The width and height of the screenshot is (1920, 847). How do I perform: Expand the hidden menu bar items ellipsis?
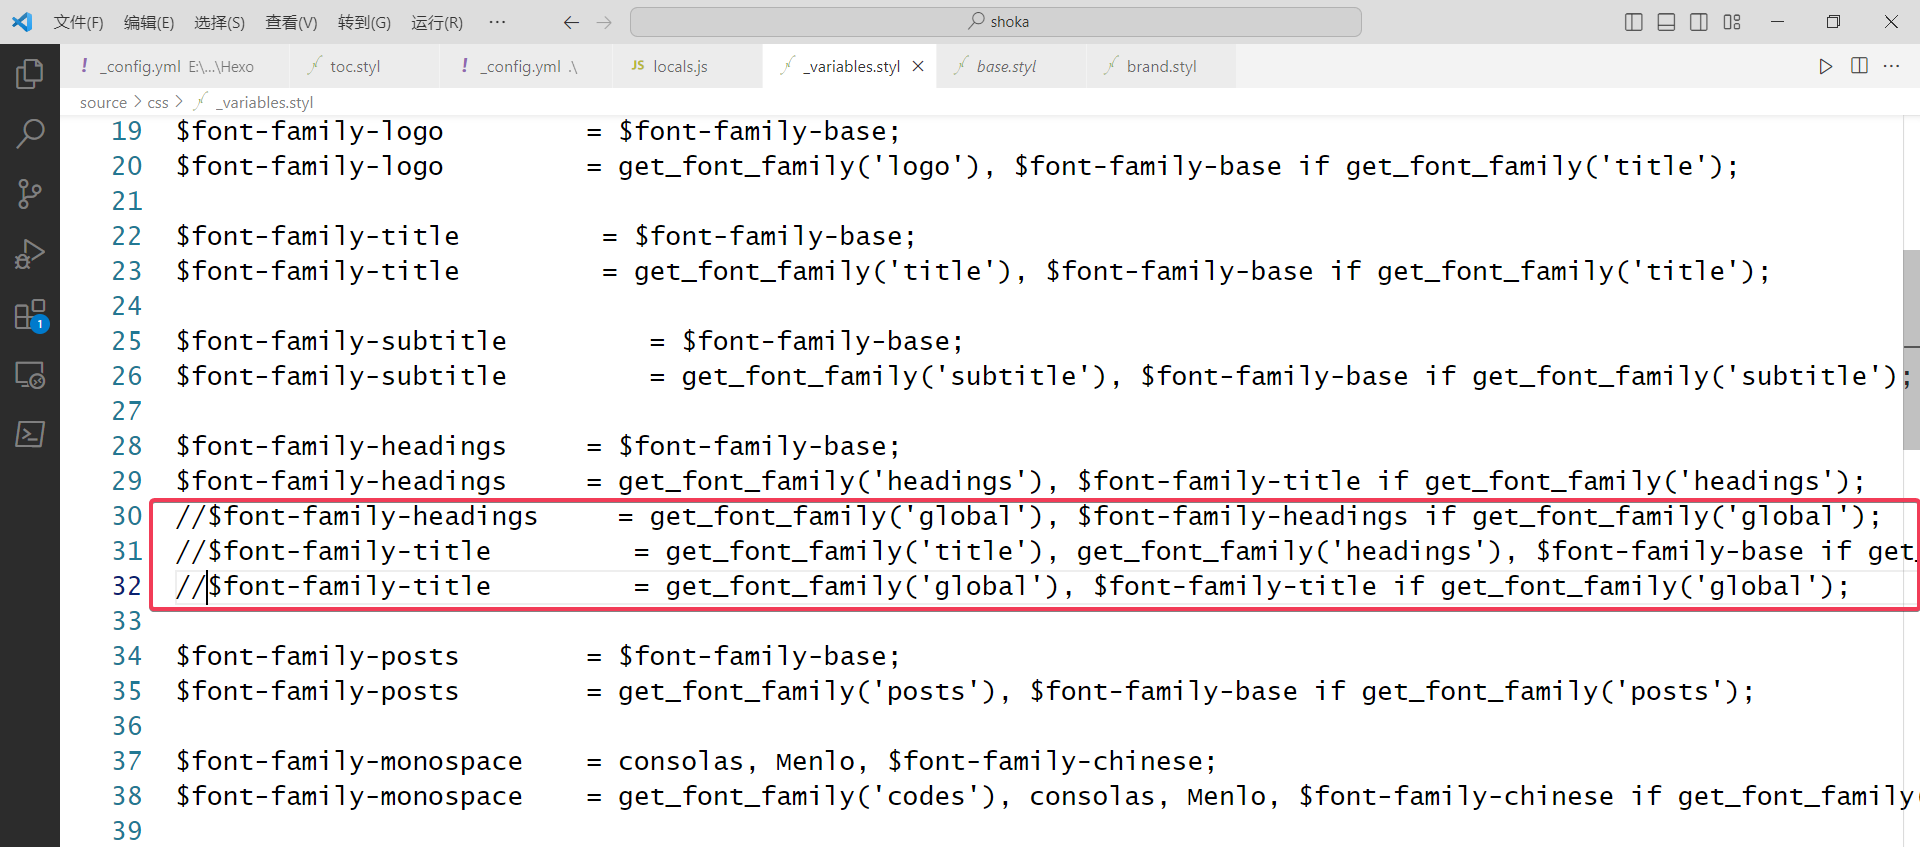[497, 22]
